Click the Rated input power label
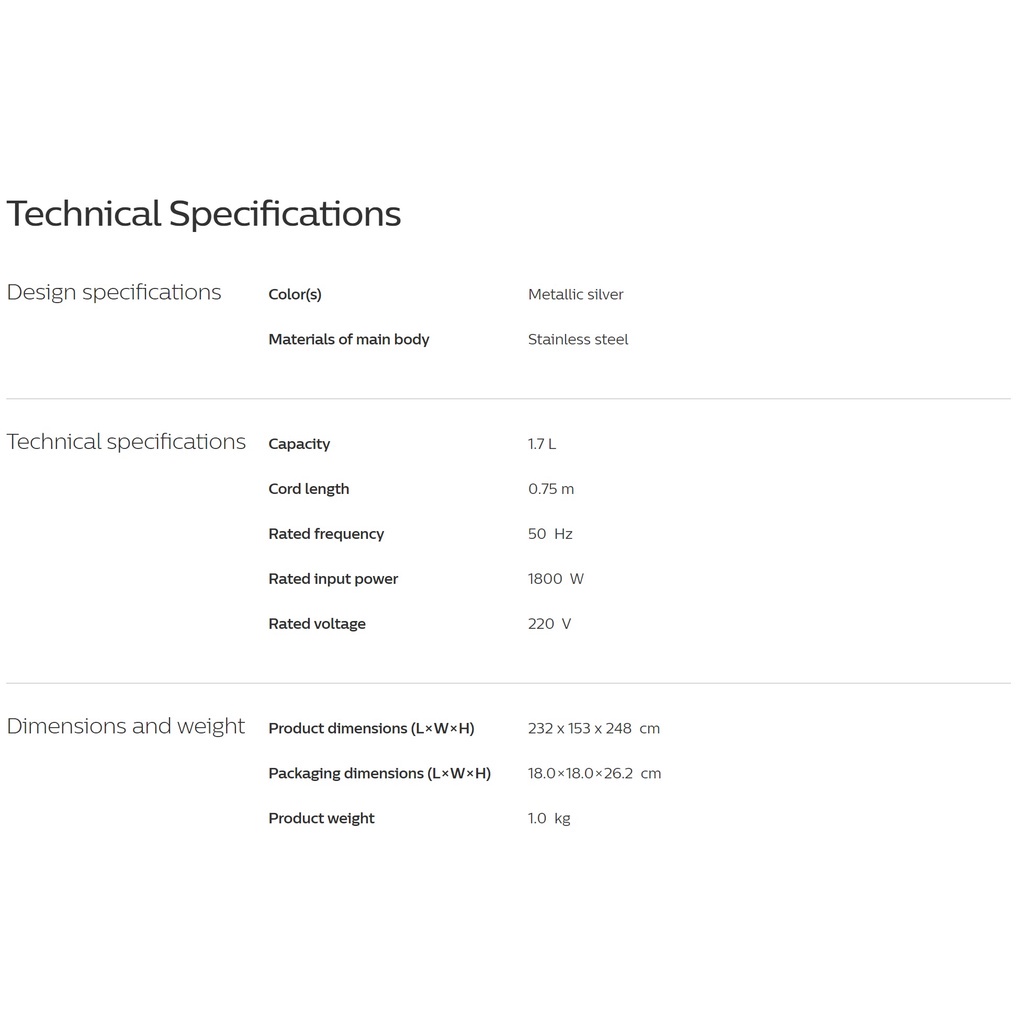This screenshot has width=1024, height=1024. coord(333,579)
